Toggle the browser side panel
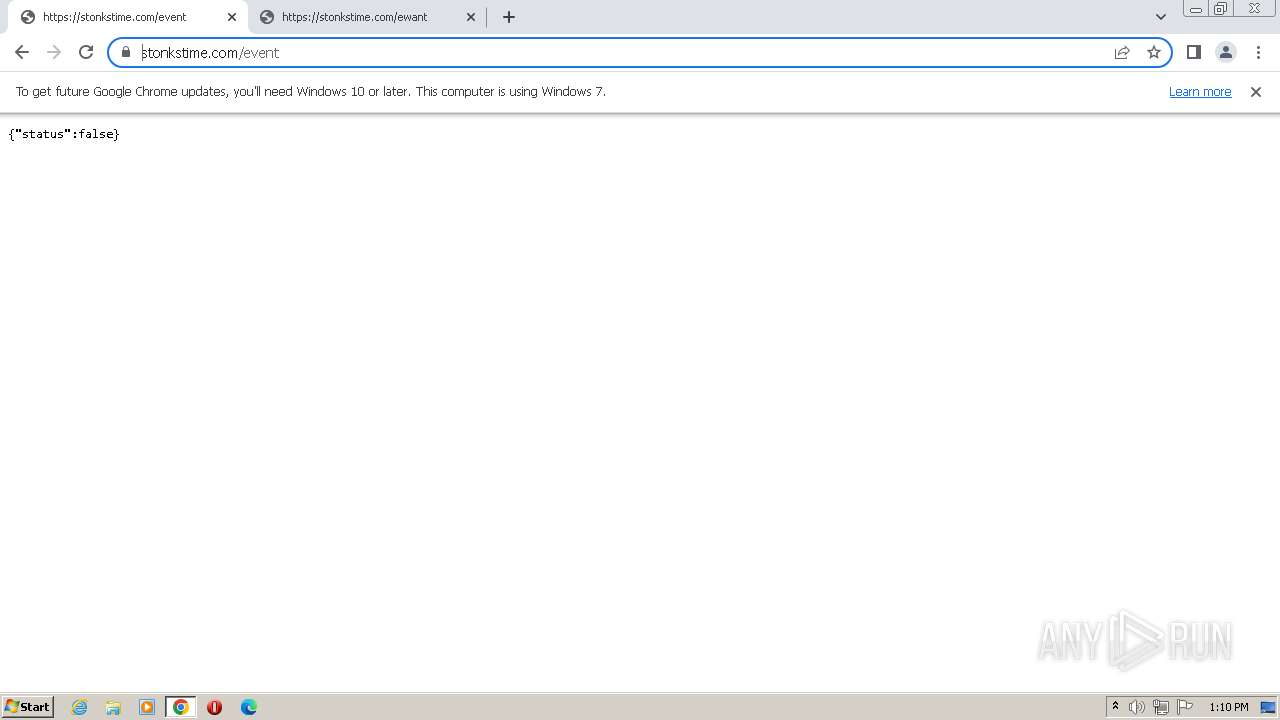The width and height of the screenshot is (1280, 720). 1193,52
